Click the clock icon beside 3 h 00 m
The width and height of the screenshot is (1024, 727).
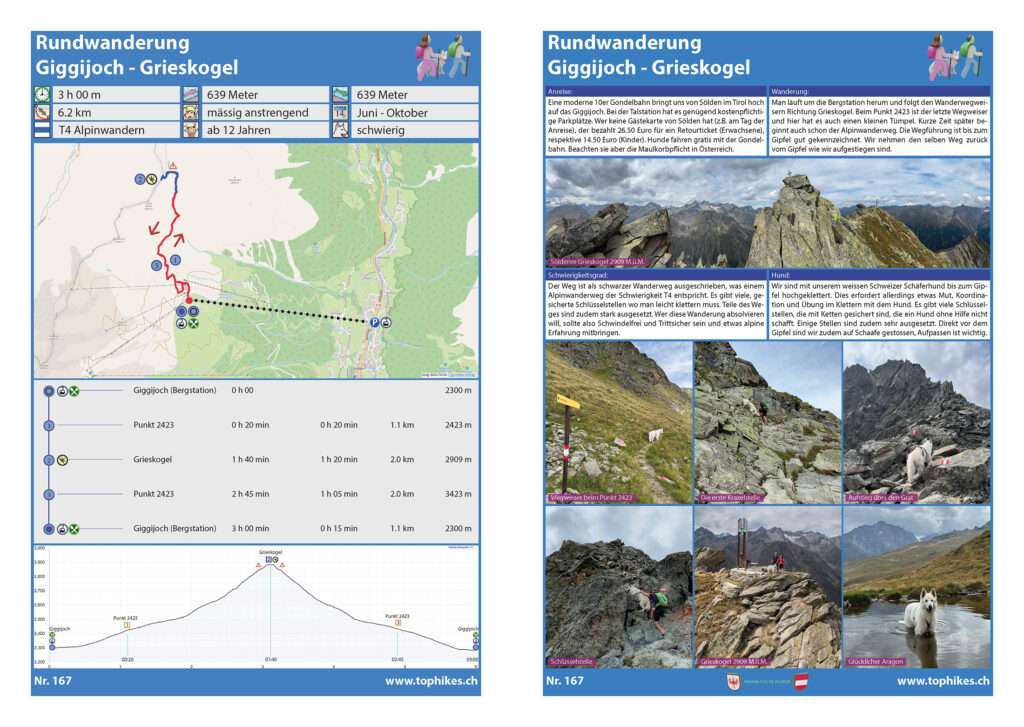[42, 95]
